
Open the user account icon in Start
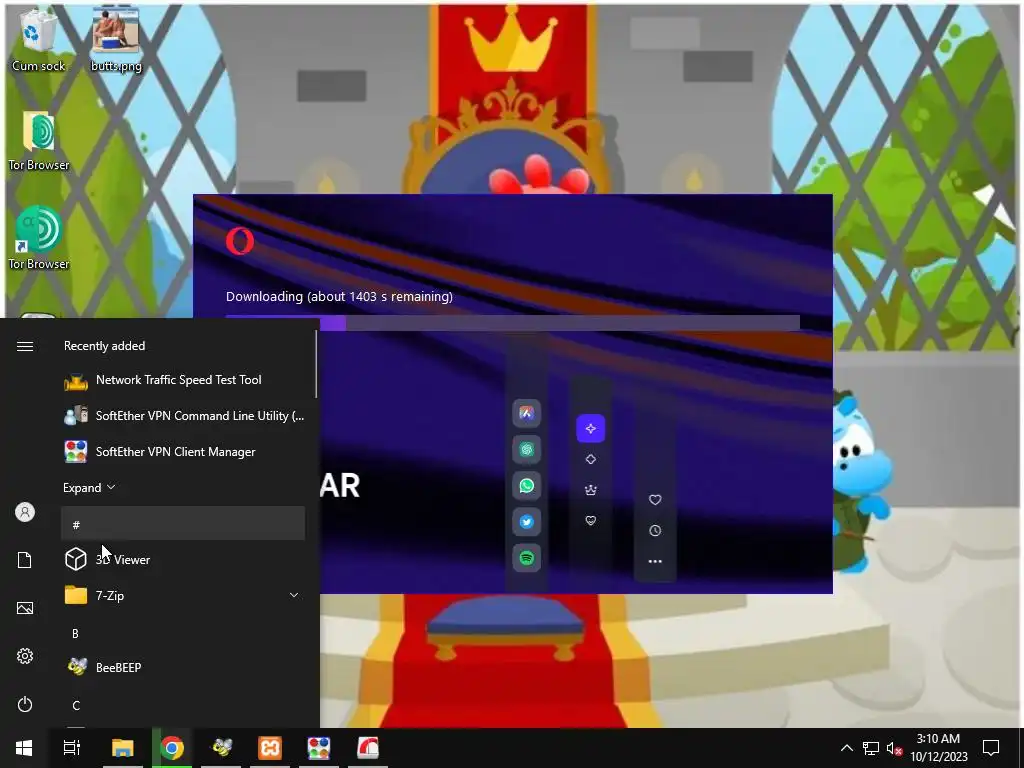click(x=25, y=512)
